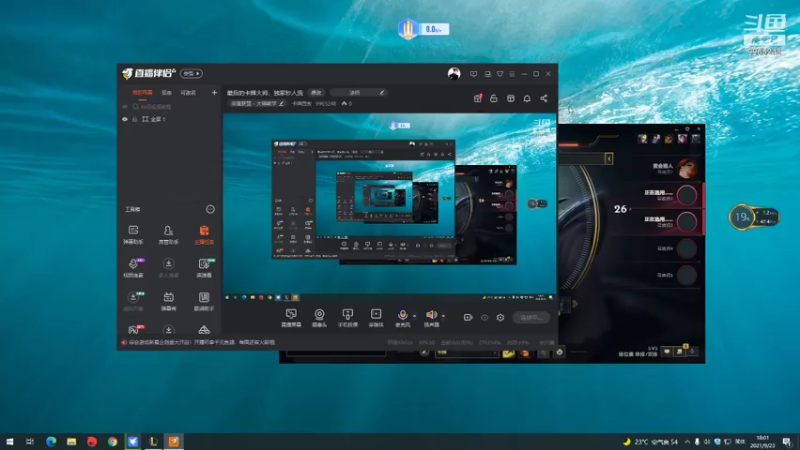
Task: Click the first champion icon at League client top
Action: tap(642, 138)
